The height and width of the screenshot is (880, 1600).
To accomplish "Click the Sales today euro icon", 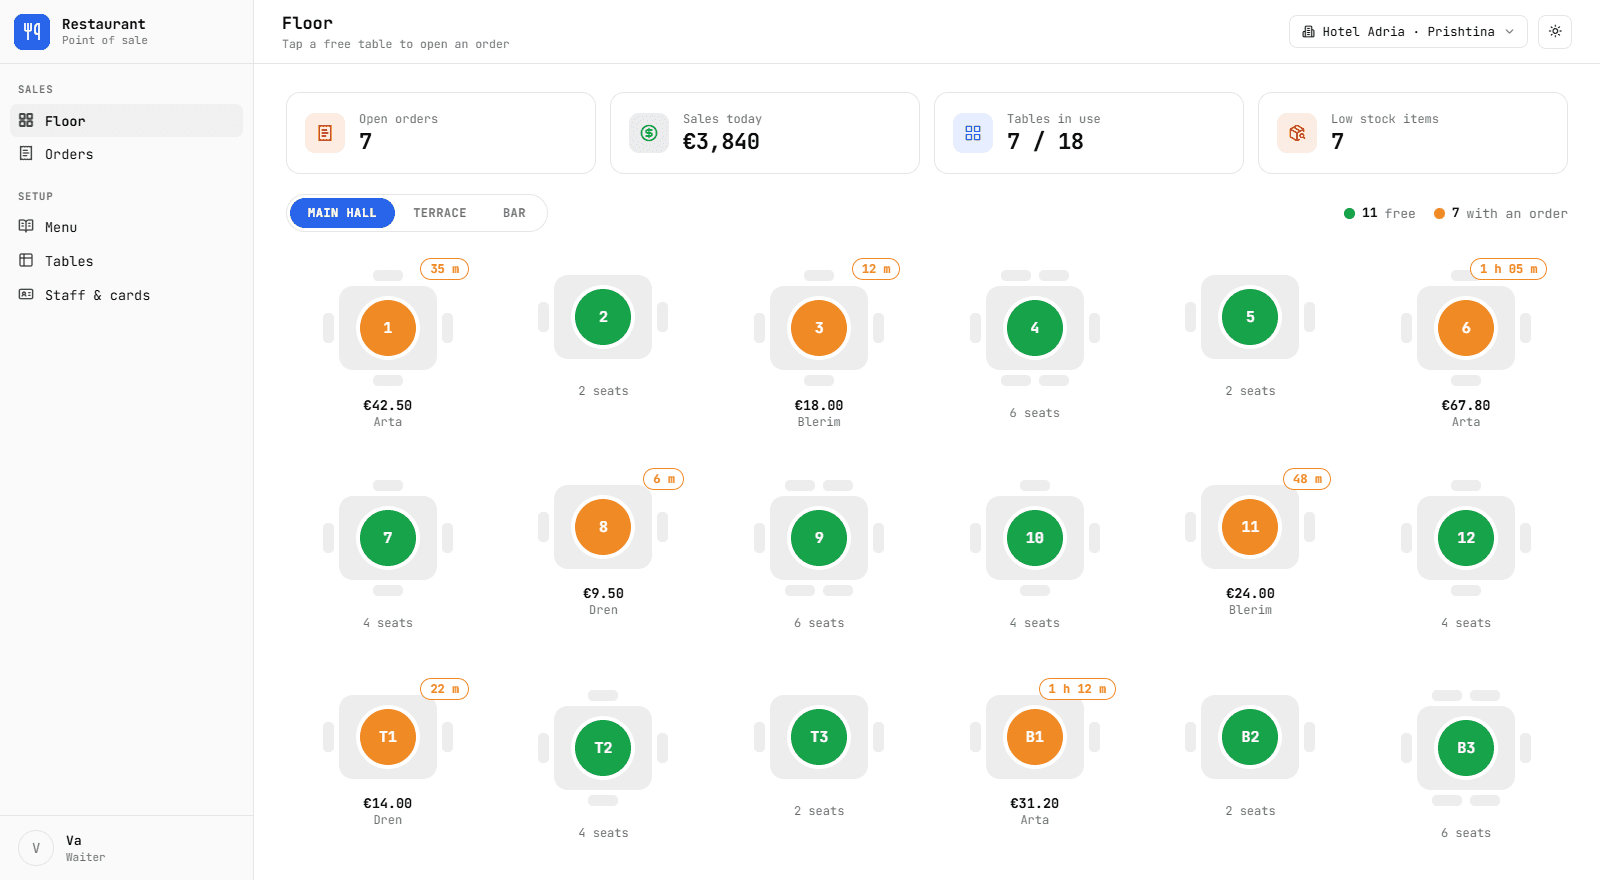I will (649, 133).
